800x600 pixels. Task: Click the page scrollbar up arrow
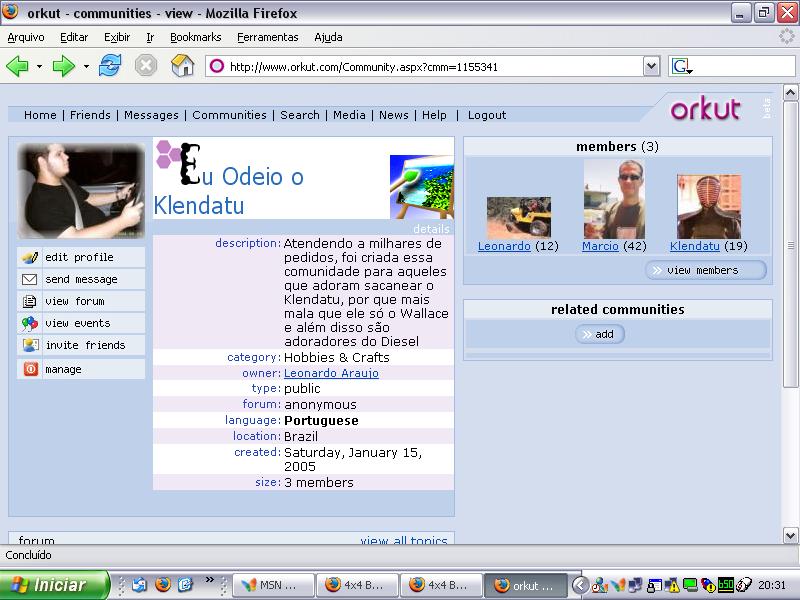point(790,92)
